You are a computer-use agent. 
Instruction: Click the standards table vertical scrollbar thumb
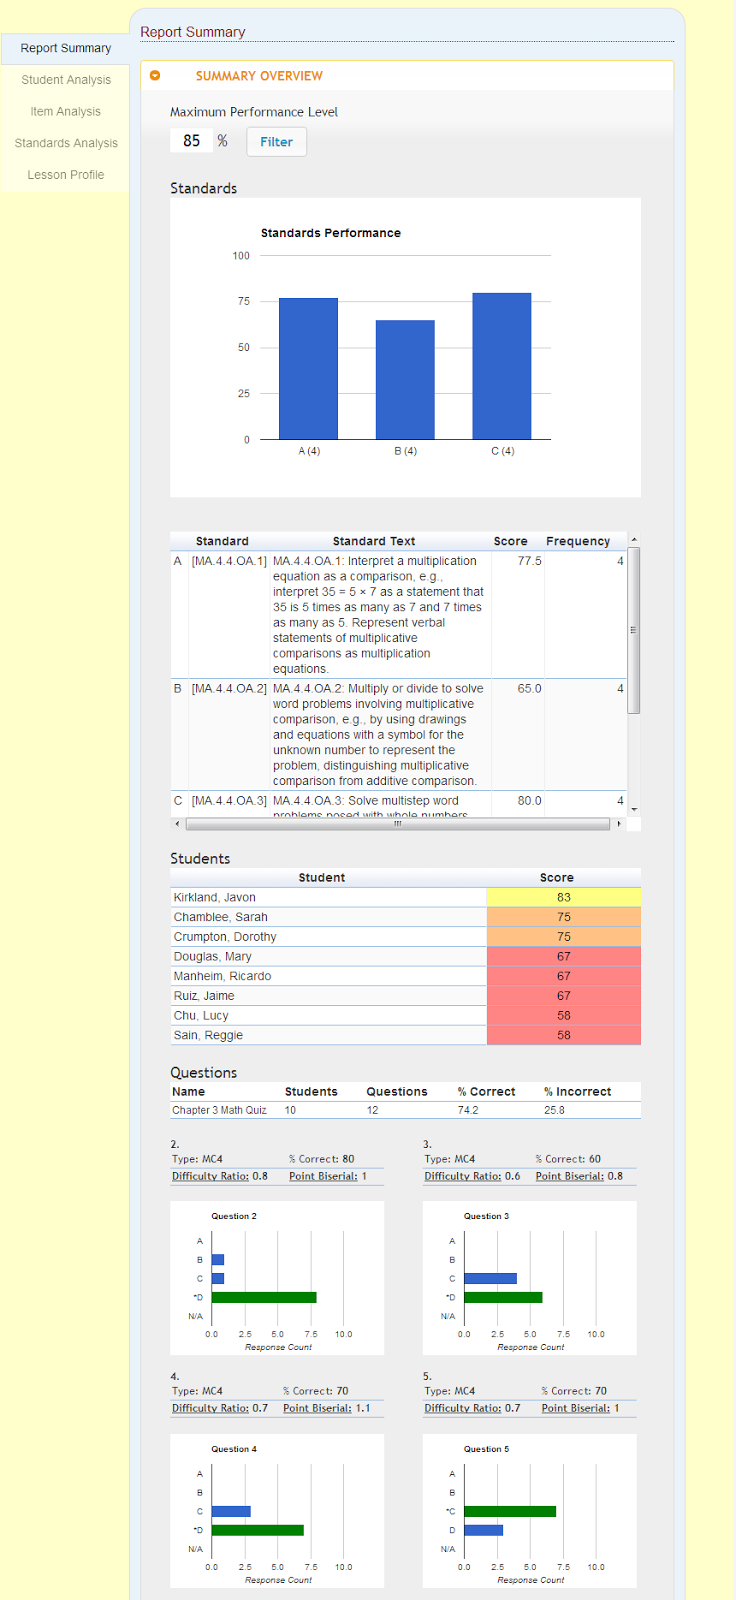click(x=633, y=630)
